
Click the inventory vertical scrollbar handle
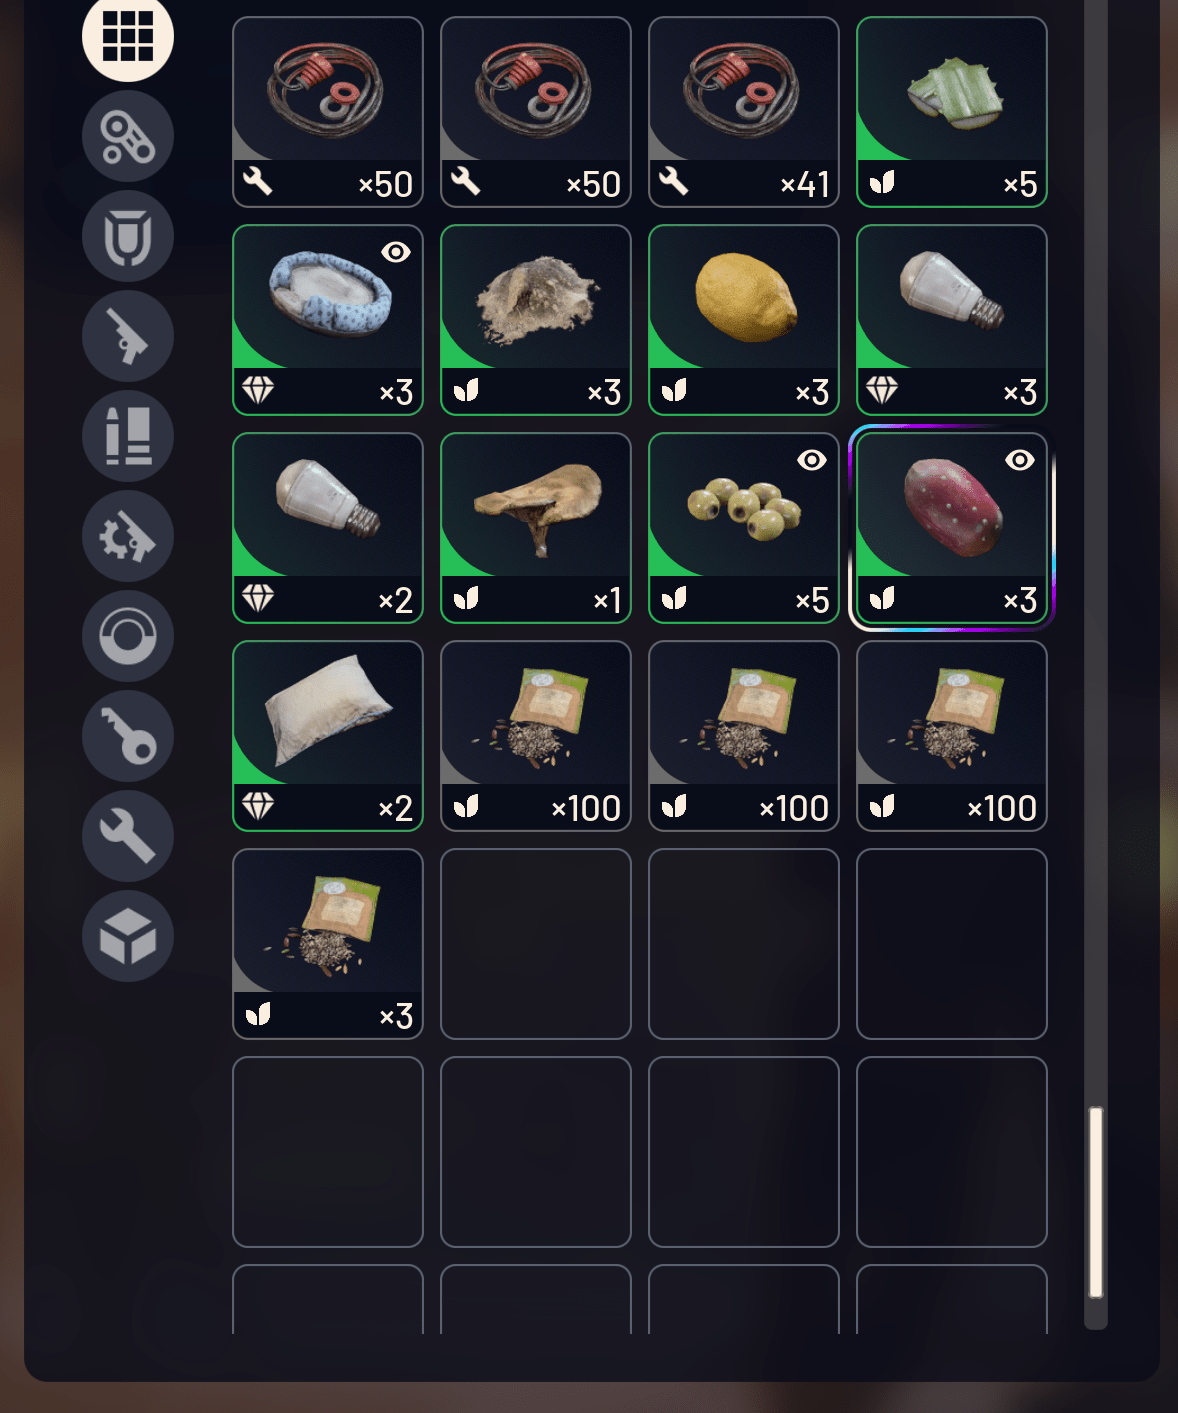coord(1096,1202)
